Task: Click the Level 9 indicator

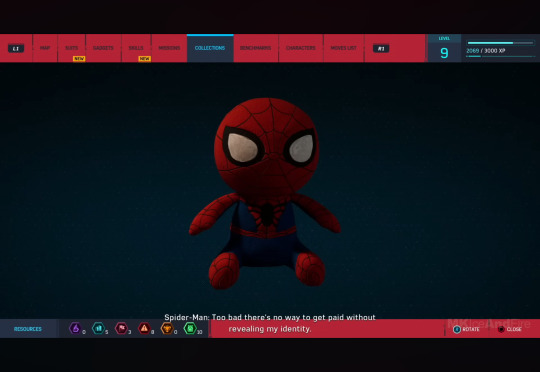Action: point(444,49)
